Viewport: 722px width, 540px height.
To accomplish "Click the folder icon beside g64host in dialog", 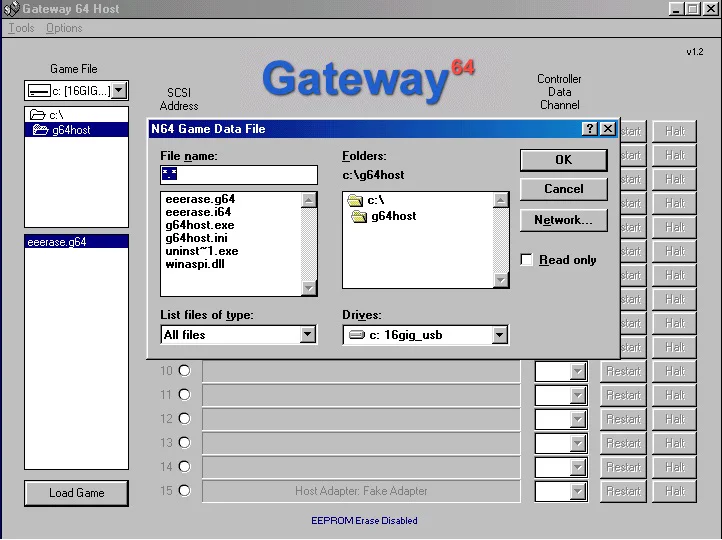I will (359, 216).
